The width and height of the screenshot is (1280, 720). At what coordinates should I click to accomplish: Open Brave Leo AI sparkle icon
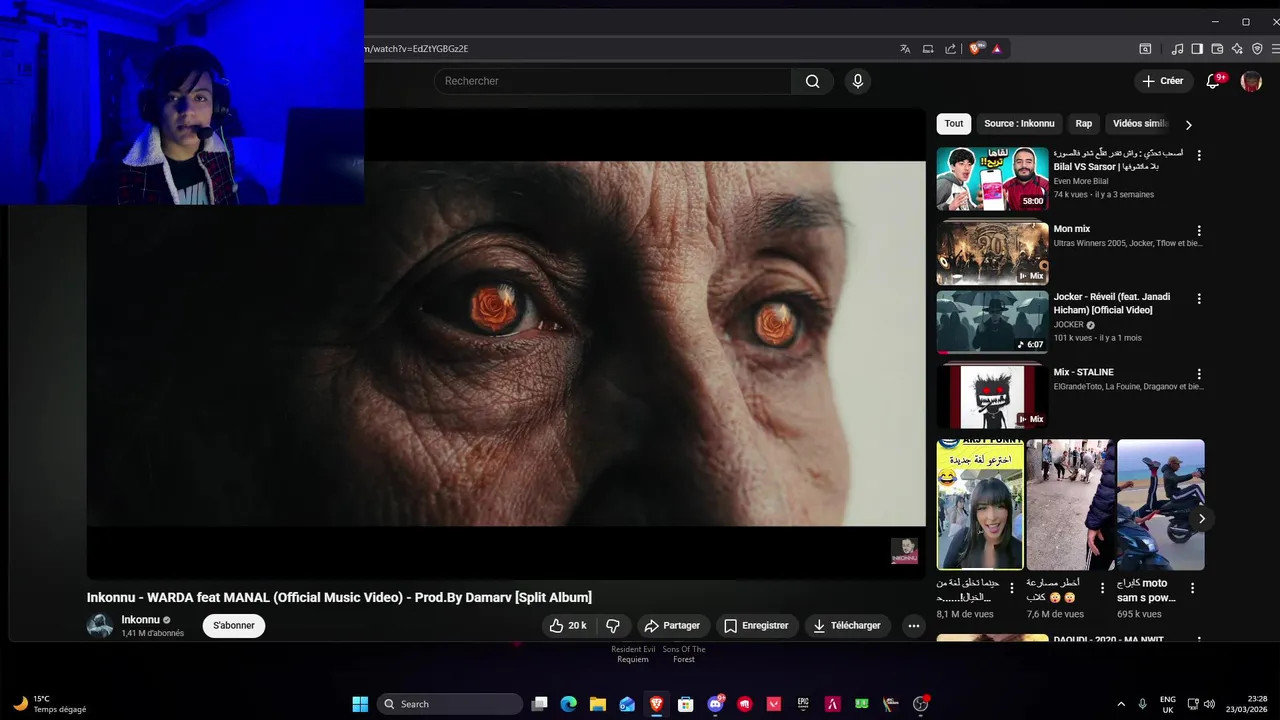pyautogui.click(x=1237, y=48)
